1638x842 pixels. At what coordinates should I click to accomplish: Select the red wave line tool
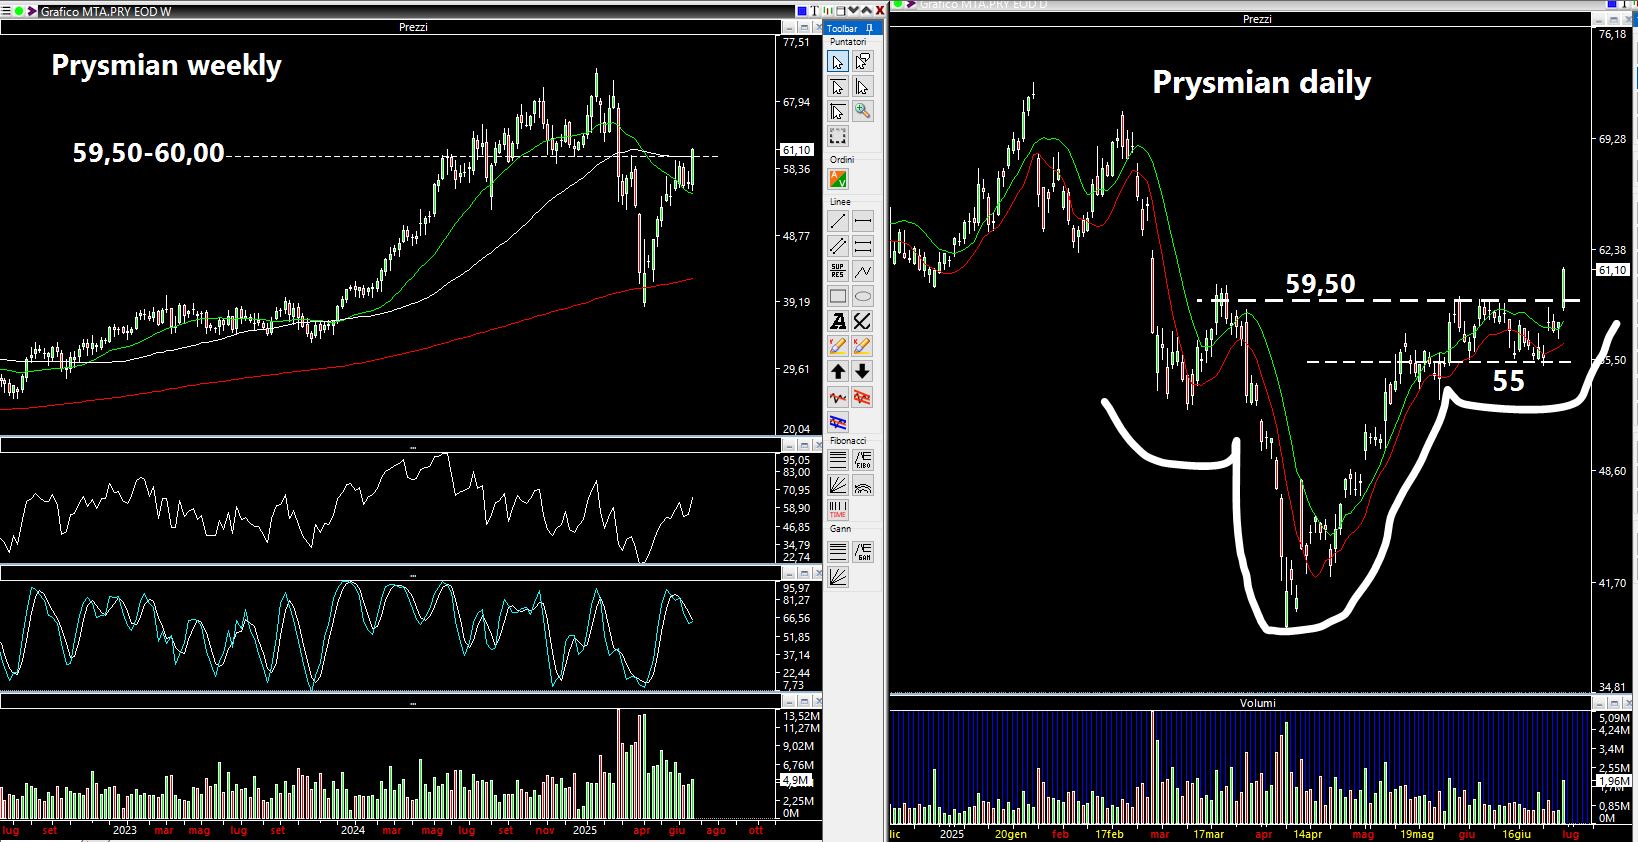838,397
